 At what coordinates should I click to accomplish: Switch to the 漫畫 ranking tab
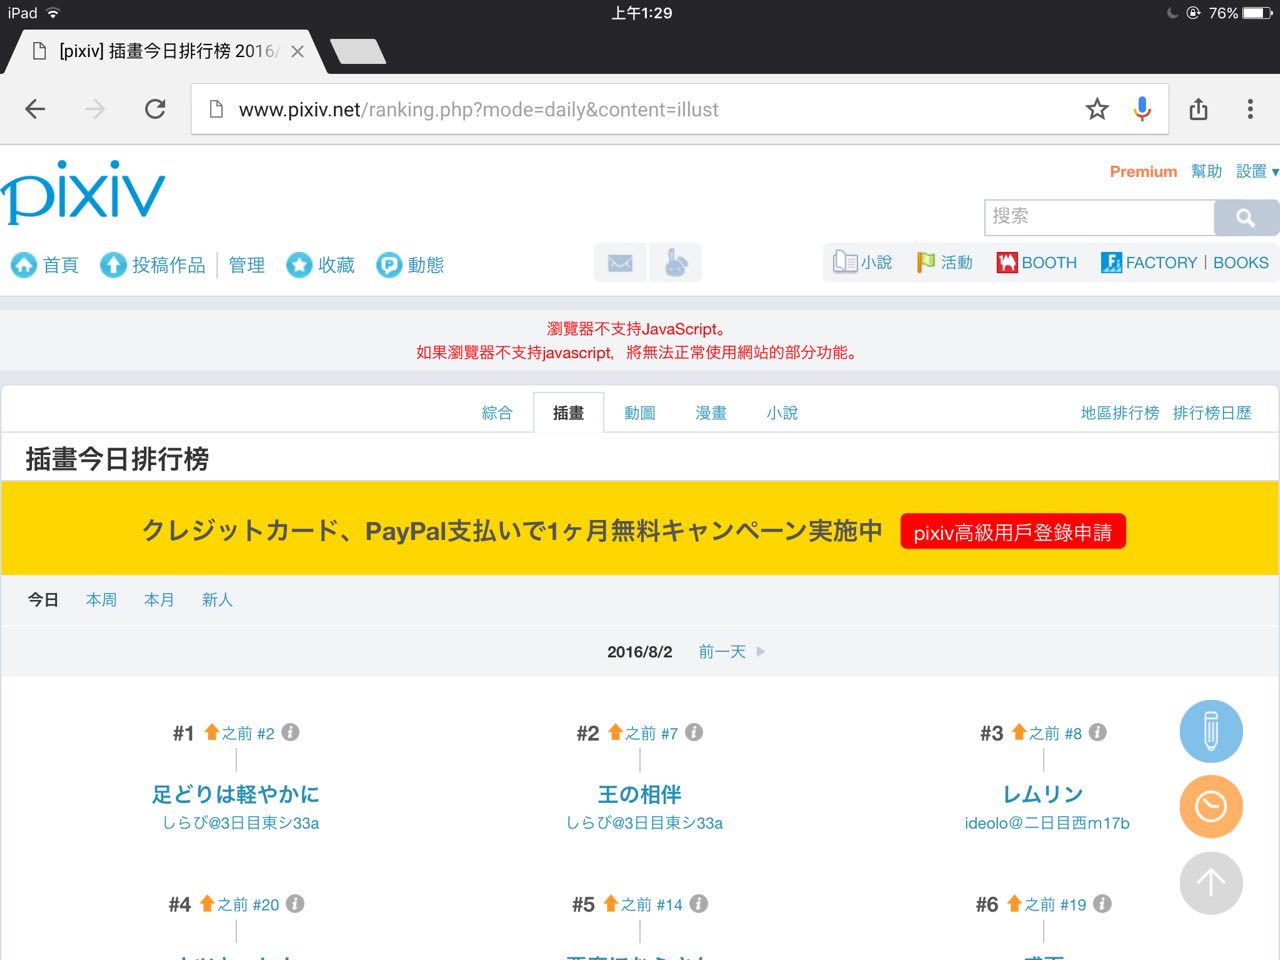[x=711, y=413]
